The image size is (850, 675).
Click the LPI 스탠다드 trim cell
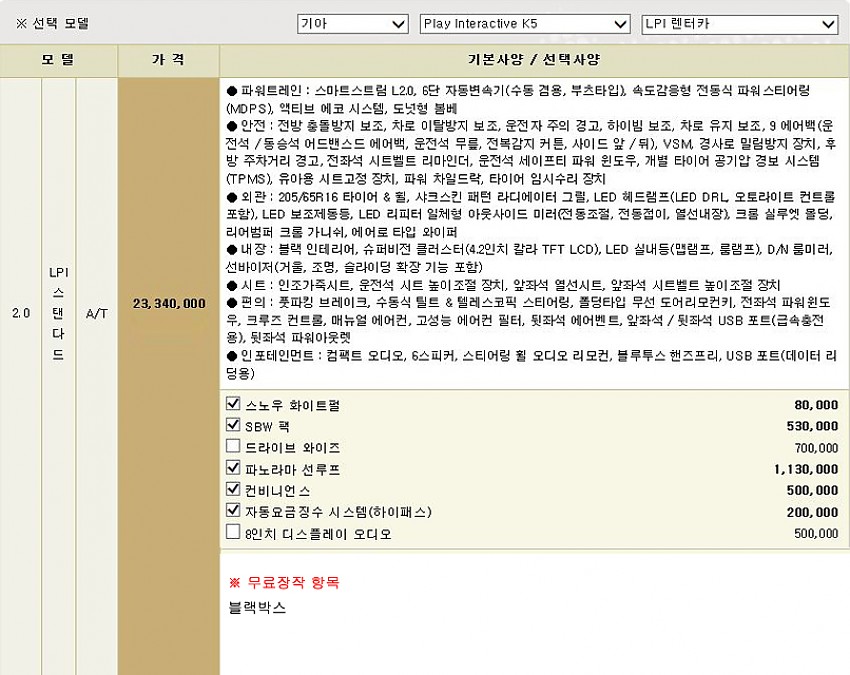pos(58,313)
